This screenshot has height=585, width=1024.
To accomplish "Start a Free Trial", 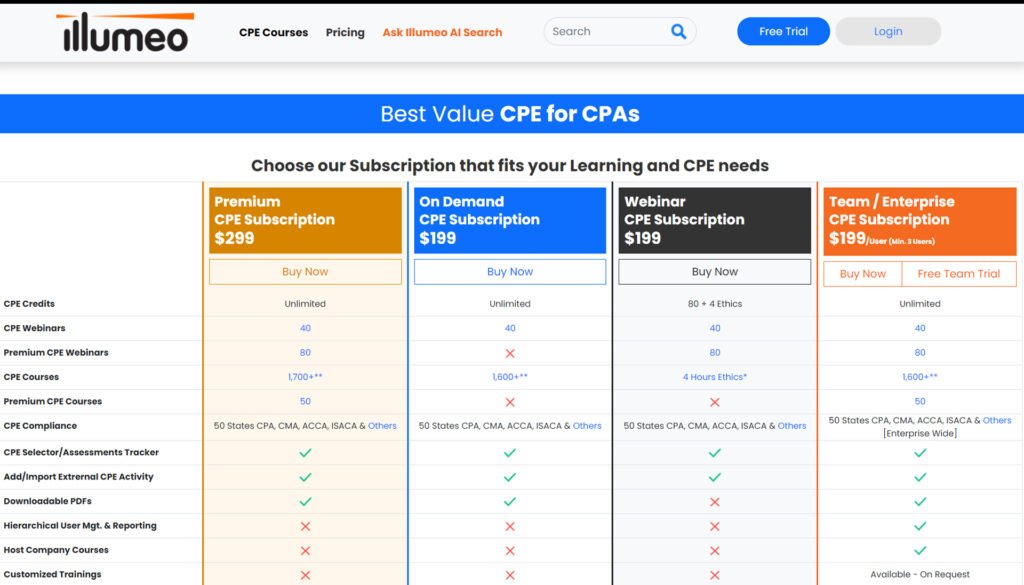I will click(783, 32).
